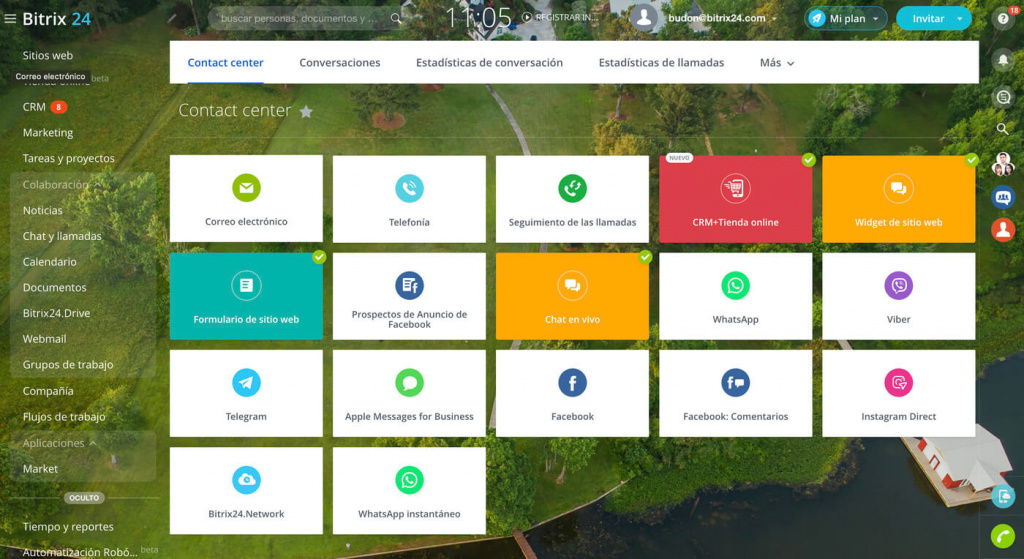Click the WhatsApp connector icon

[735, 286]
